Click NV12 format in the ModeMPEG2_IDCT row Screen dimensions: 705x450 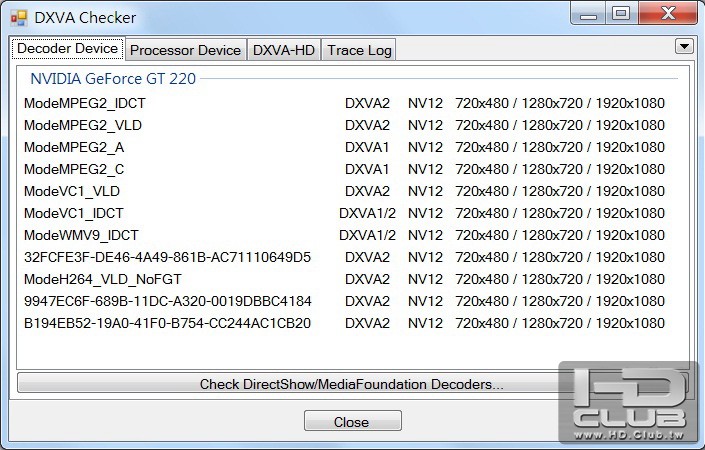pos(425,103)
